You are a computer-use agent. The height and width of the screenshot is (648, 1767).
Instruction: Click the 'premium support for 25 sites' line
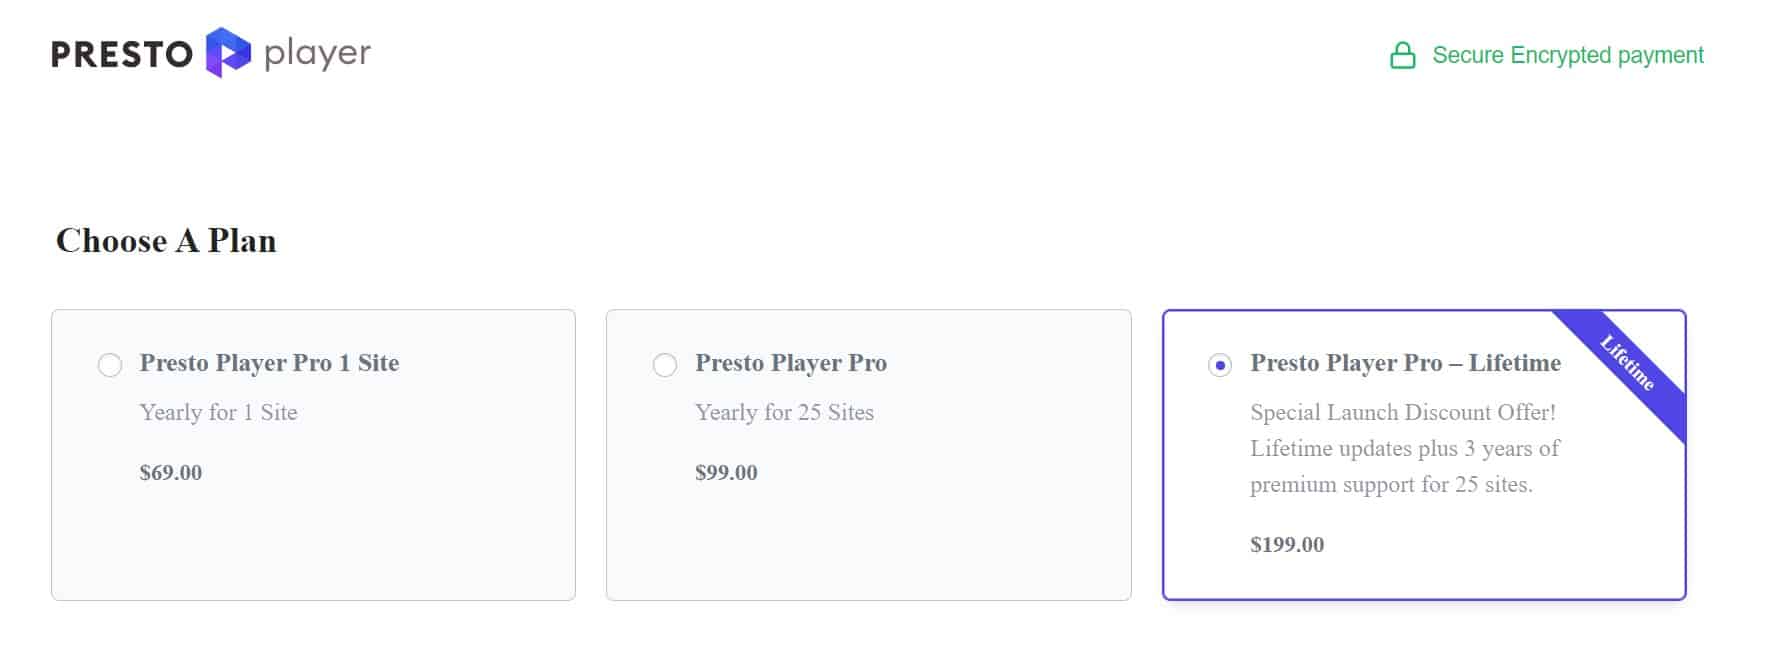pyautogui.click(x=1391, y=485)
